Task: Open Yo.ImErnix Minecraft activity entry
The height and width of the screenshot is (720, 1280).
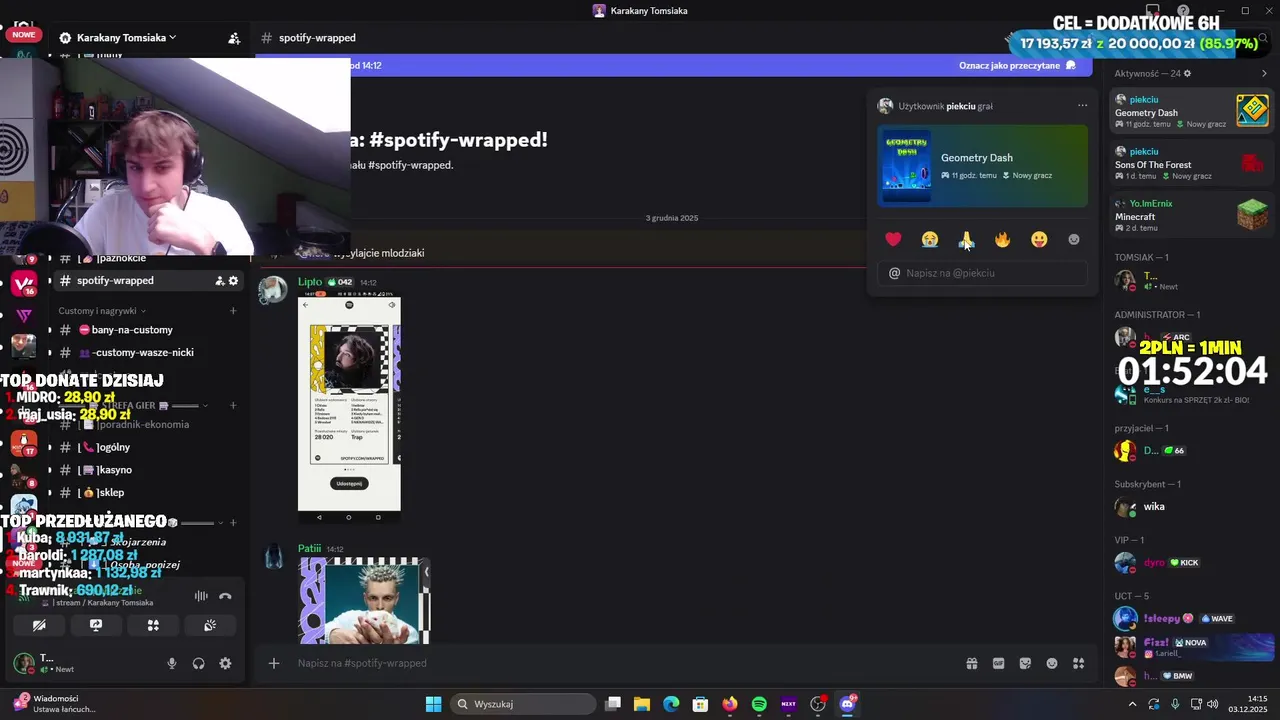Action: point(1192,215)
